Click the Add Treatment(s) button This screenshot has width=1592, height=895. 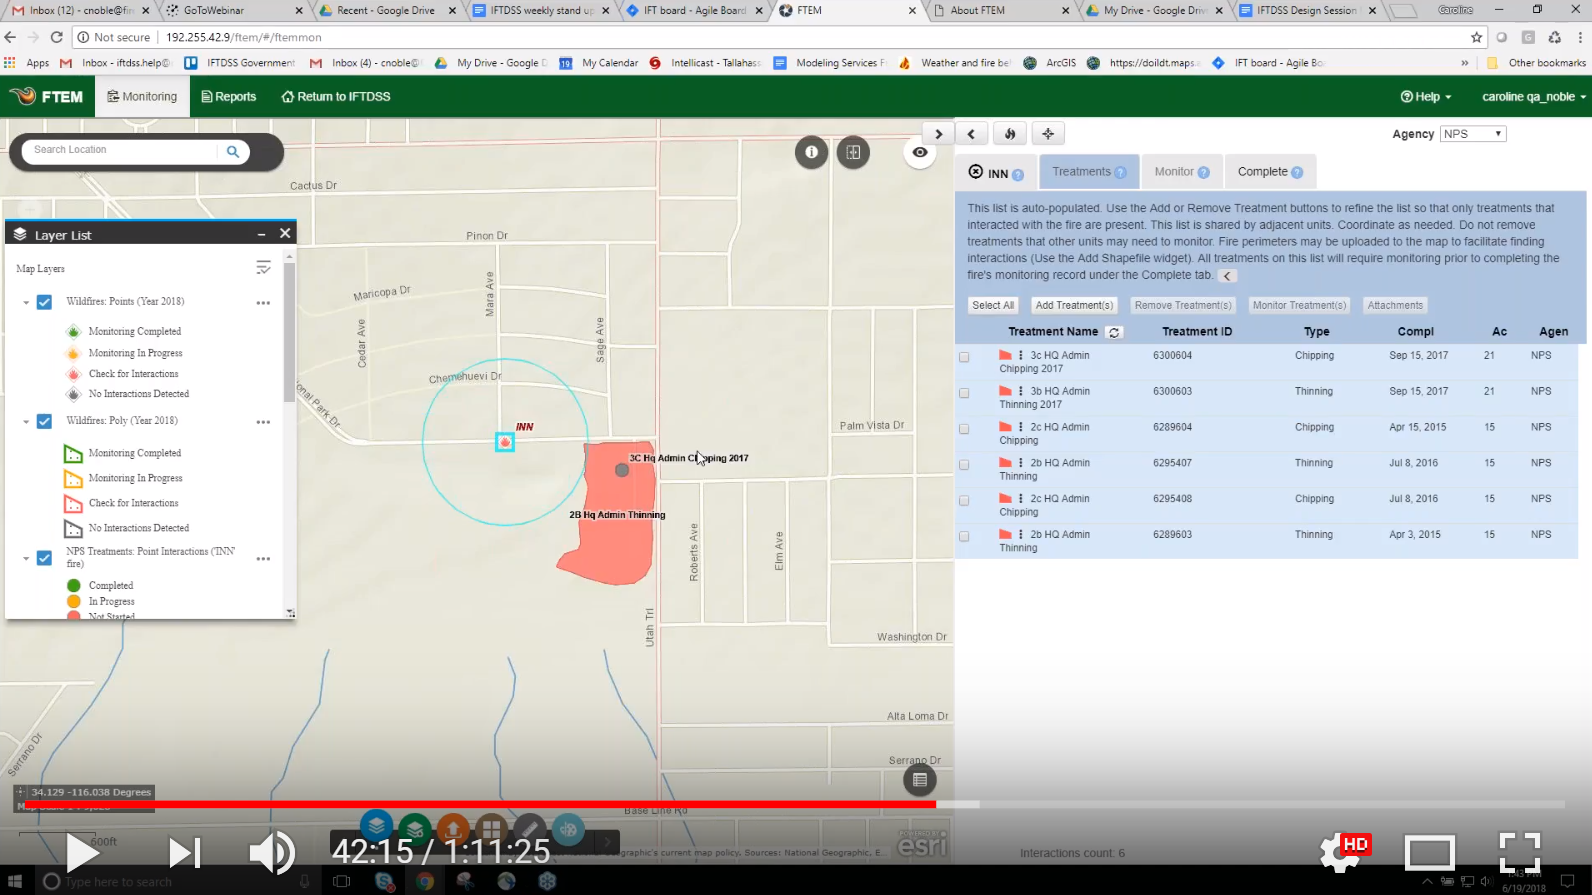1074,306
